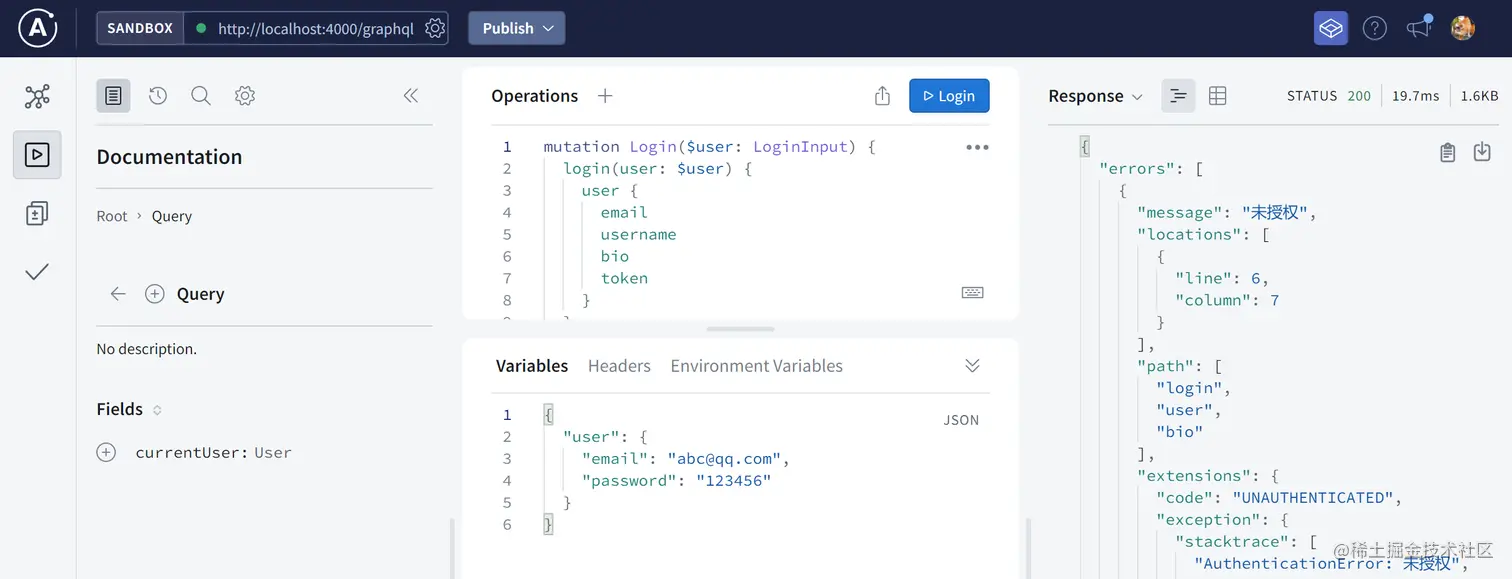Navigate to Root in breadcrumb
Screen dimensions: 1512x579
click(x=112, y=216)
